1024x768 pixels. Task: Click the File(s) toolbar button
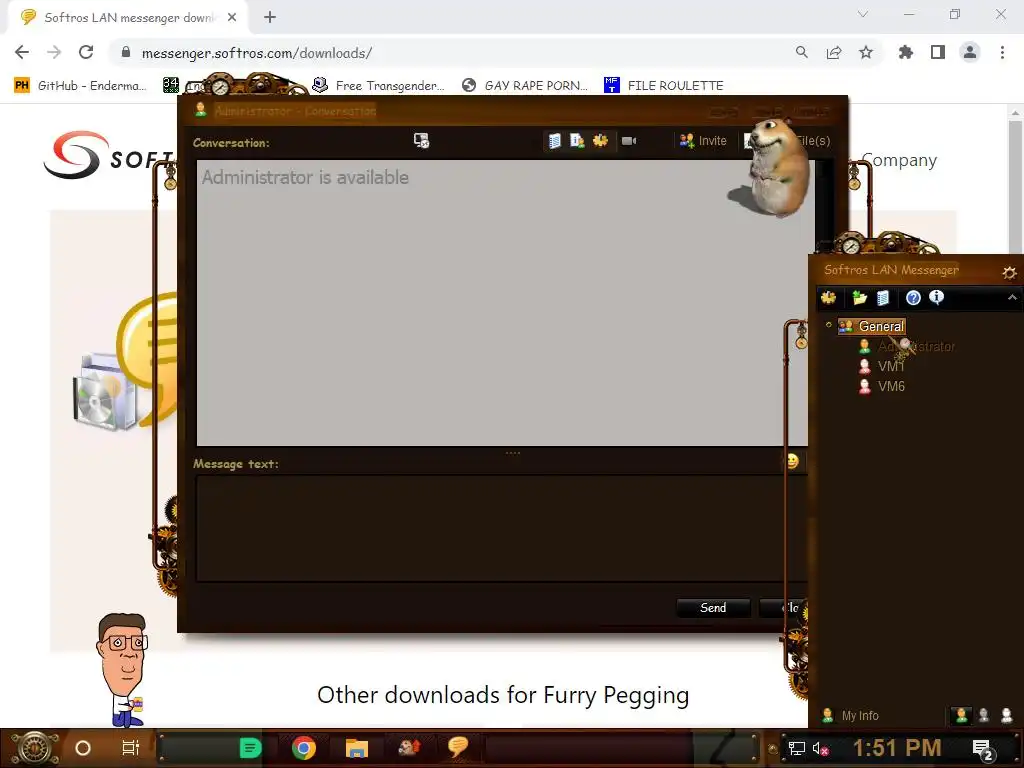[x=787, y=141]
